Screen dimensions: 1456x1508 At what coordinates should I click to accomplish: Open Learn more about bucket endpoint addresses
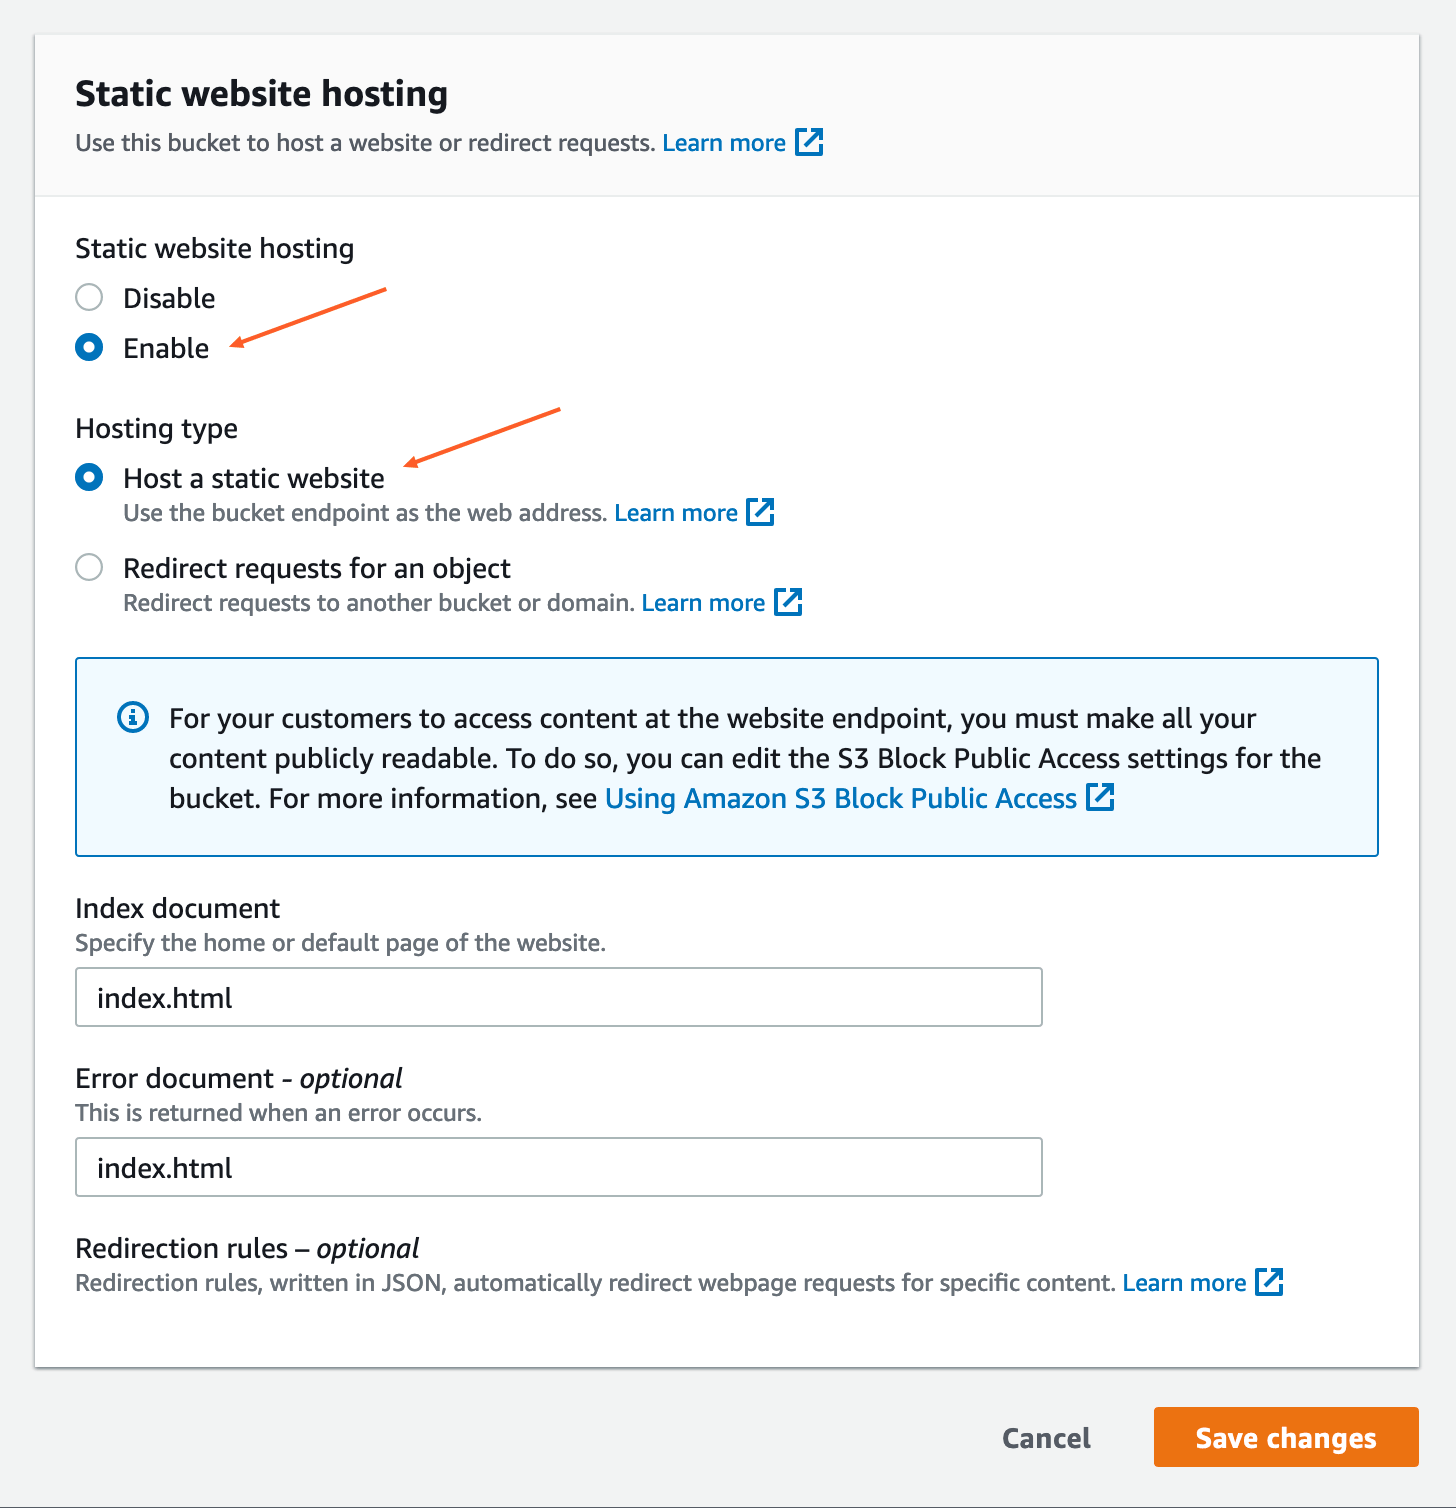(x=676, y=512)
